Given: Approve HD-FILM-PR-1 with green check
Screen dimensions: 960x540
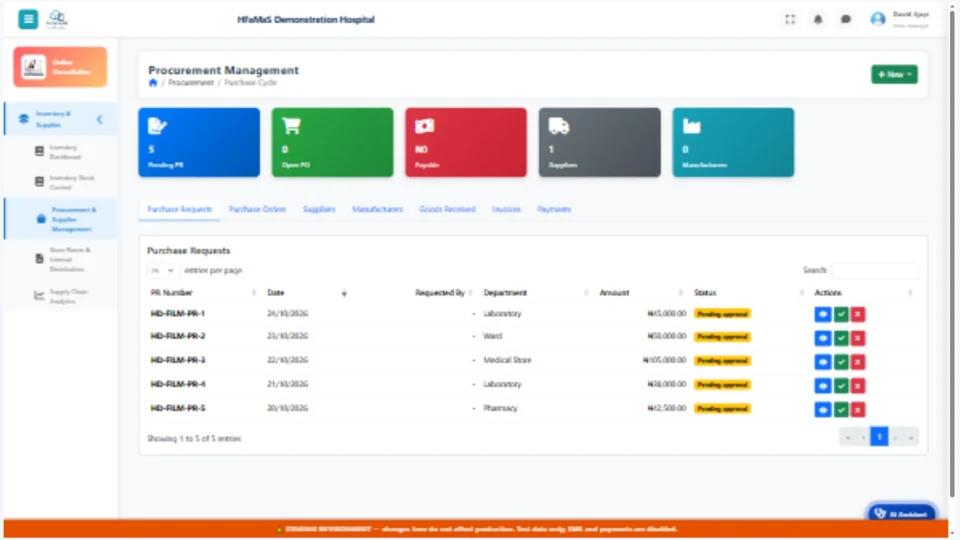Looking at the screenshot, I should 841,314.
